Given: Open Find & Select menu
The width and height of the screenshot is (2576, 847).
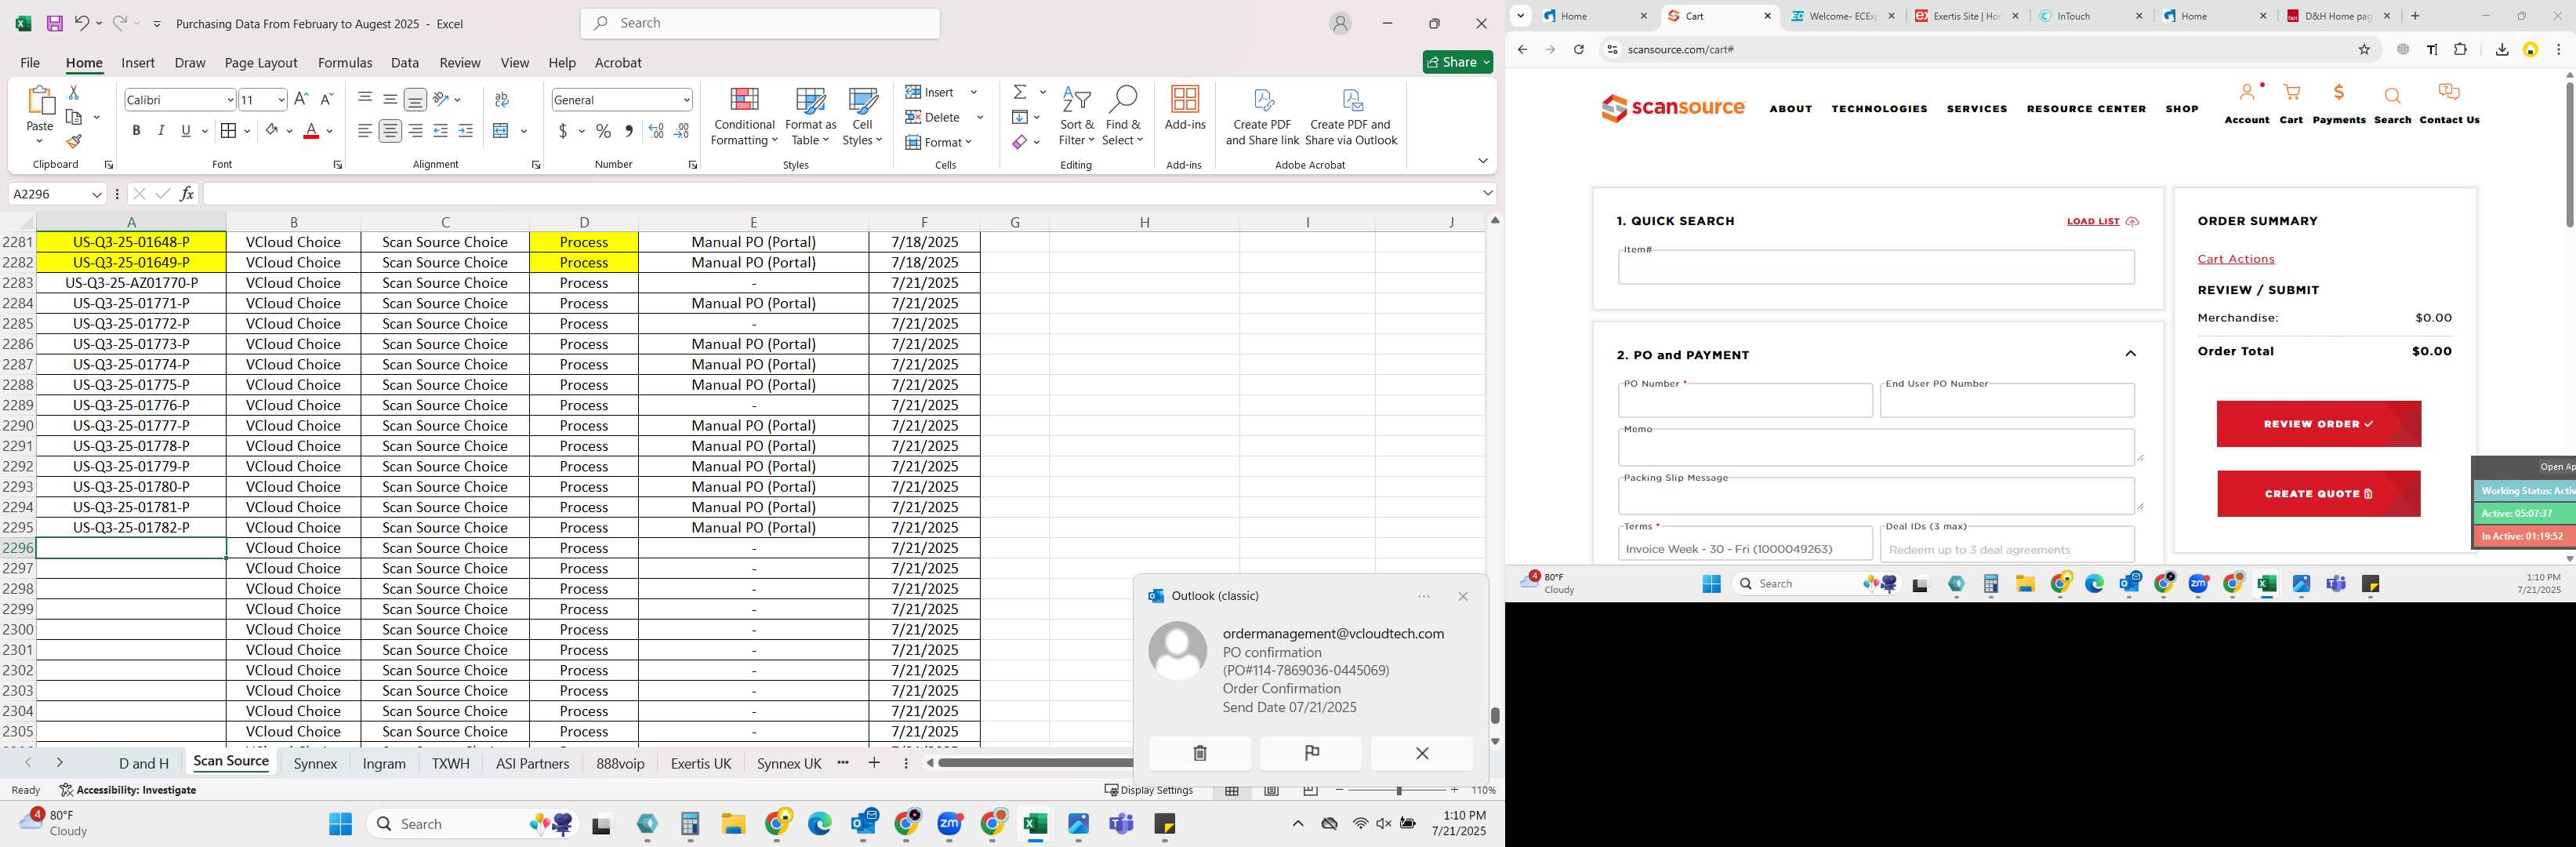Looking at the screenshot, I should pyautogui.click(x=1123, y=116).
